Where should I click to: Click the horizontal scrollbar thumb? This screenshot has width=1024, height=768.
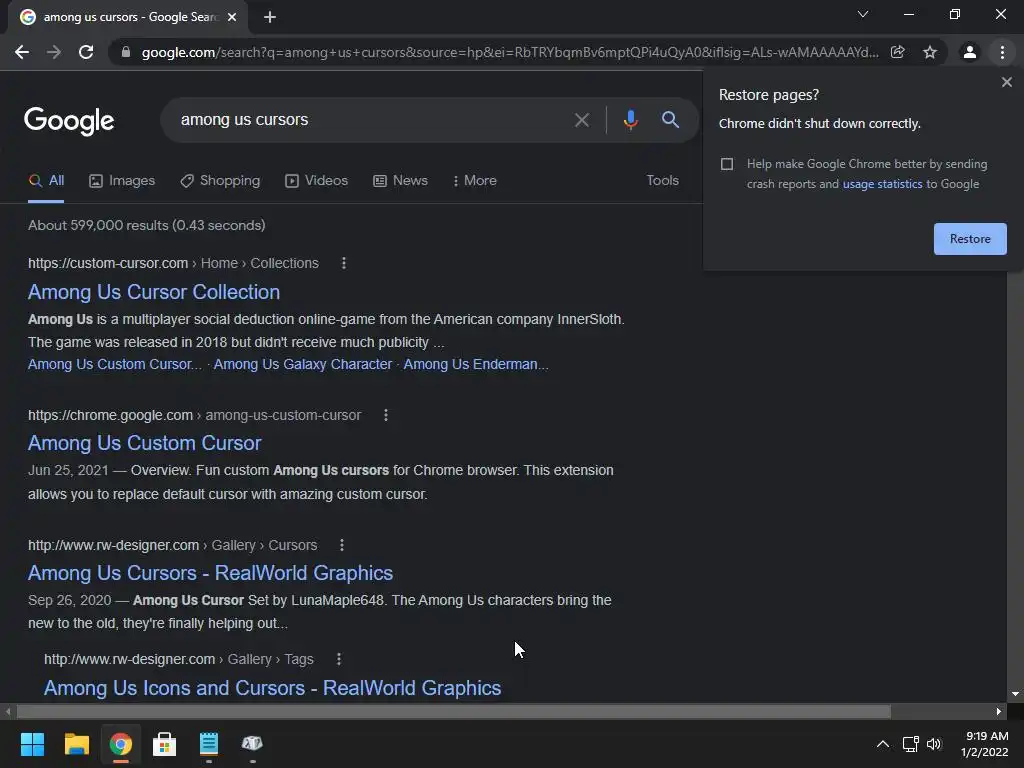point(454,712)
